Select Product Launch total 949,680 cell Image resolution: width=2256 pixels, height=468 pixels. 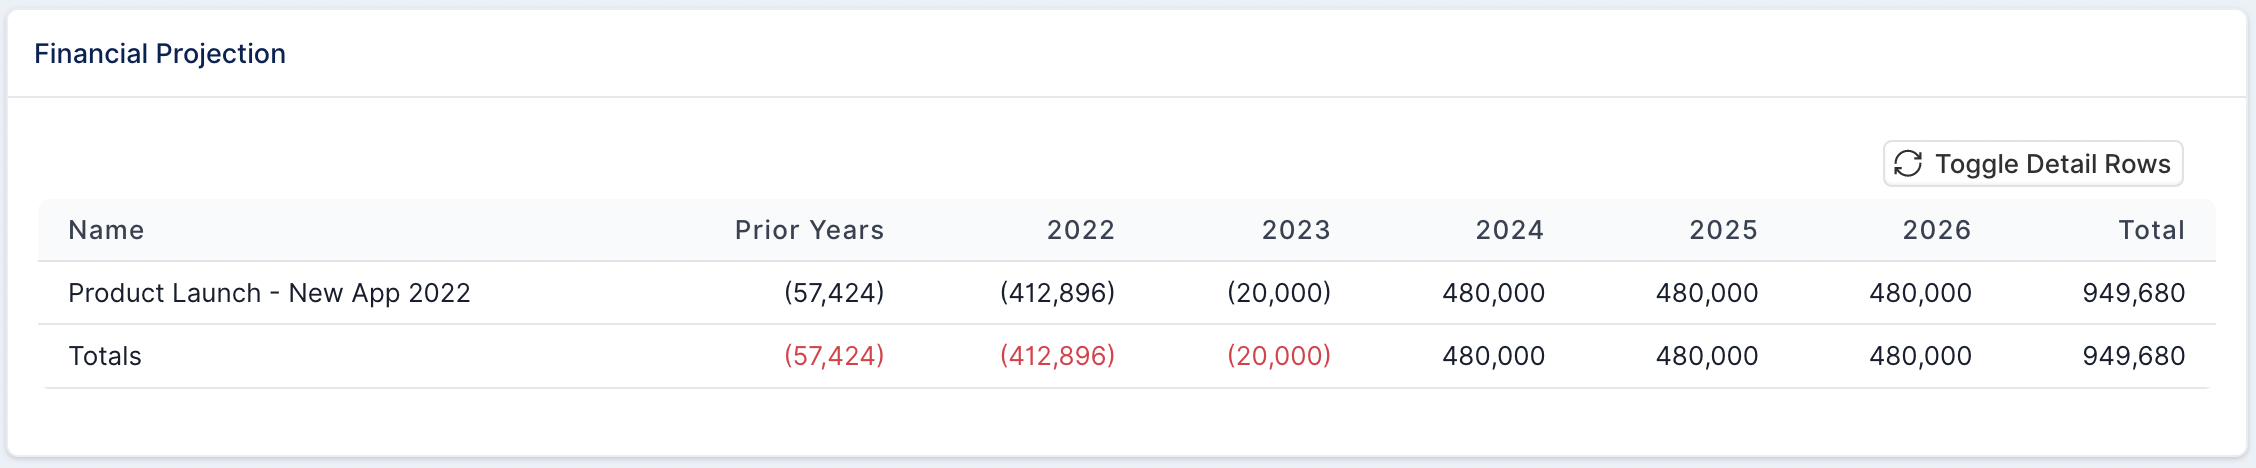(x=2134, y=293)
